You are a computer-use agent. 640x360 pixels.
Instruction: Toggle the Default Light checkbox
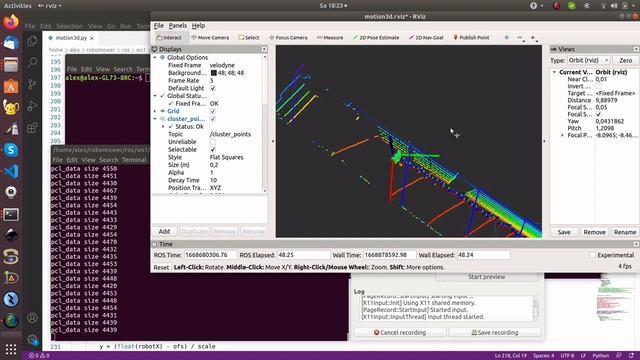point(213,88)
